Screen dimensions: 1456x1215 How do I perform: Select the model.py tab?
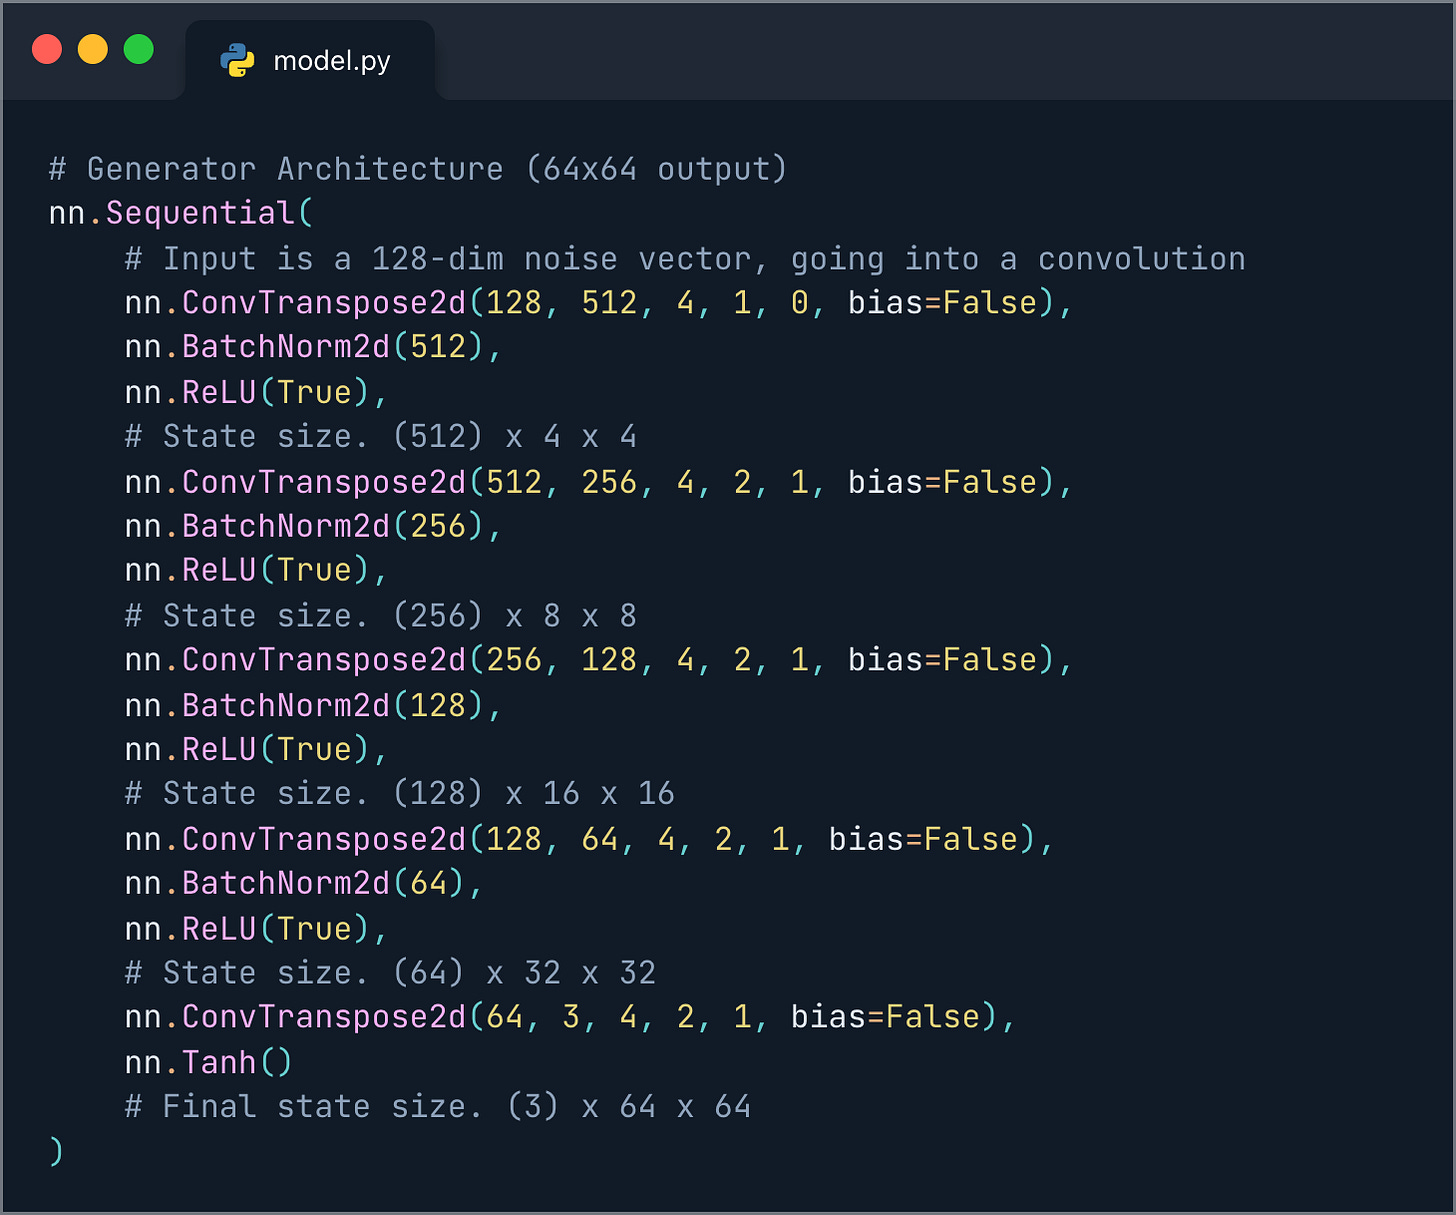[334, 60]
